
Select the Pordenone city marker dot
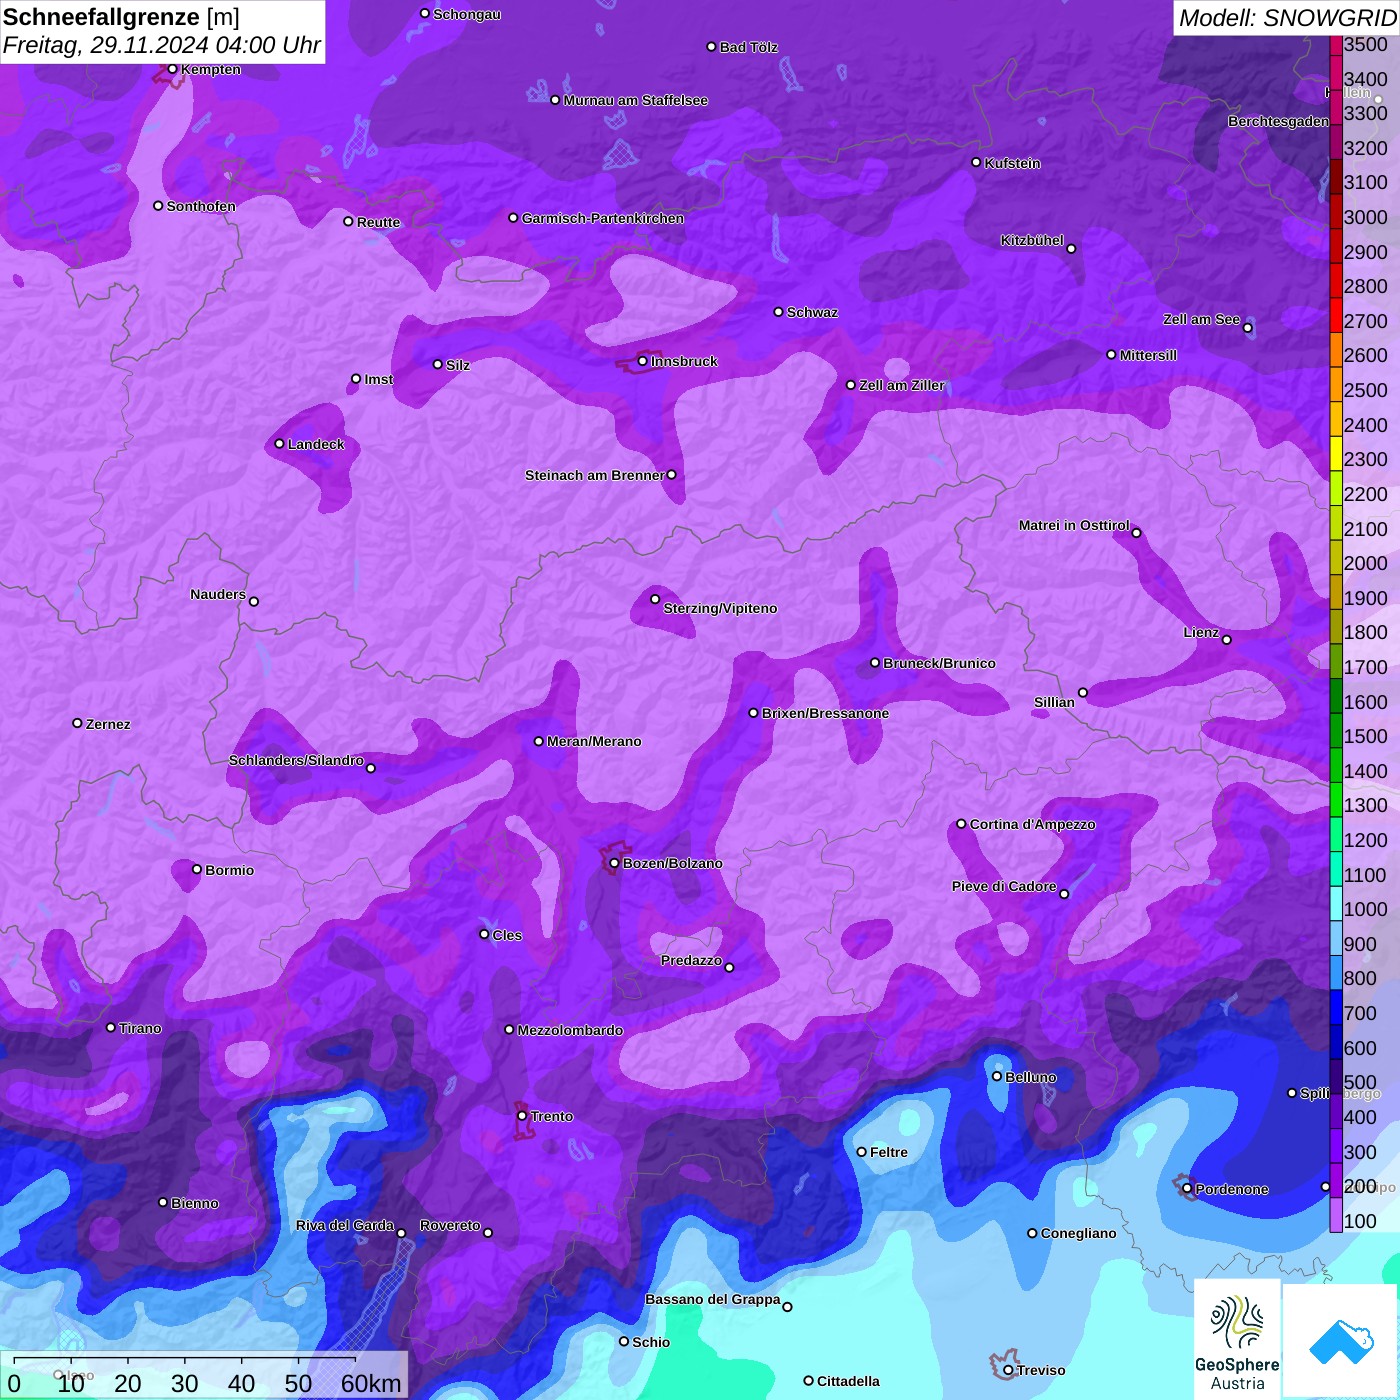[1187, 1189]
